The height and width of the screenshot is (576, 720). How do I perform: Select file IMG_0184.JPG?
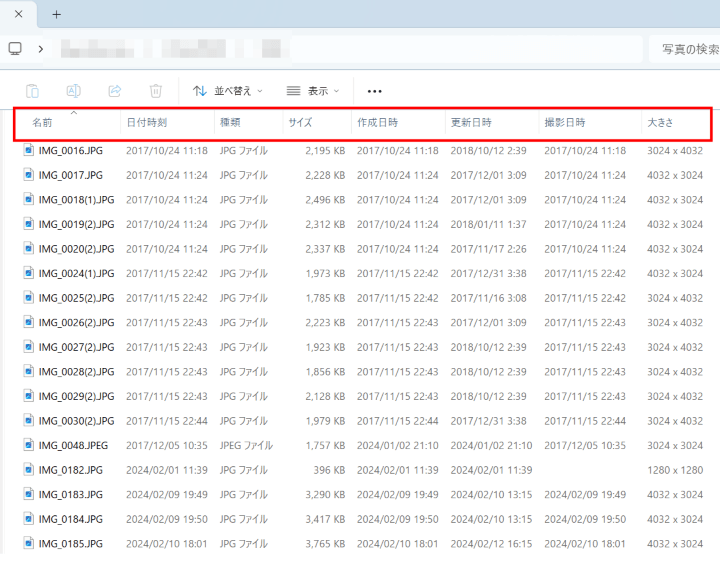click(71, 519)
